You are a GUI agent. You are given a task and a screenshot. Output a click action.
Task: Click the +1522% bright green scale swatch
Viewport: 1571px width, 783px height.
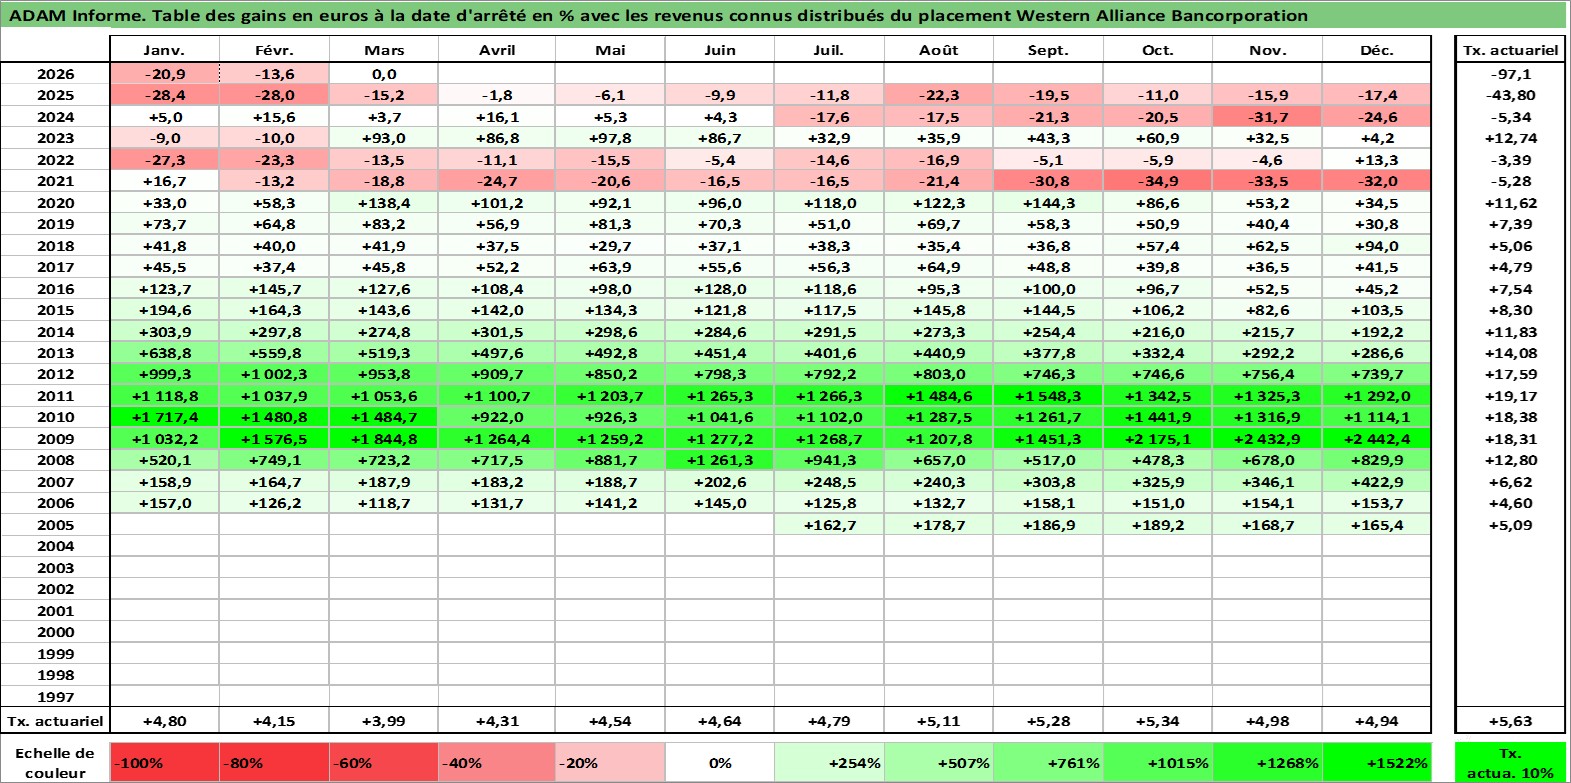[x=1377, y=762]
